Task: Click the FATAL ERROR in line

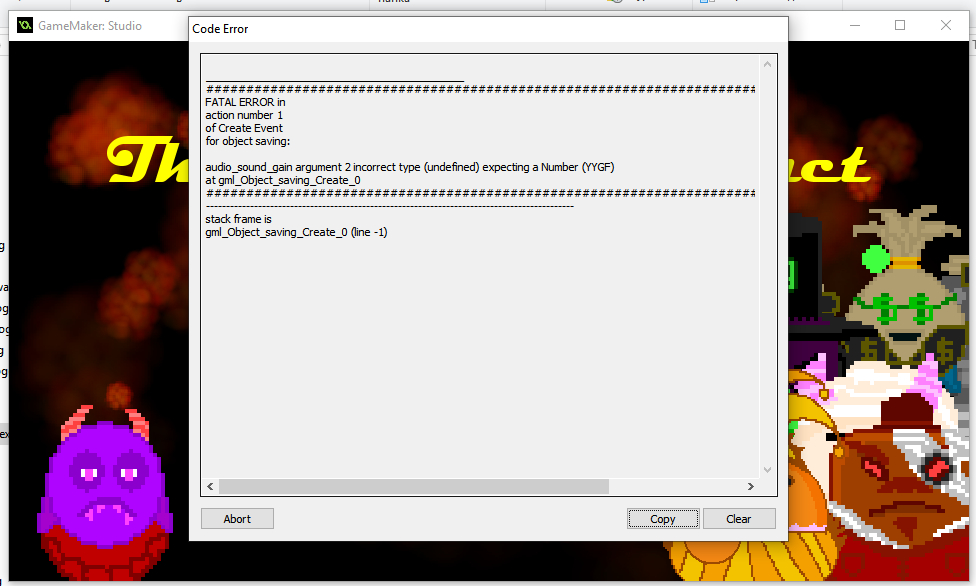Action: click(245, 102)
